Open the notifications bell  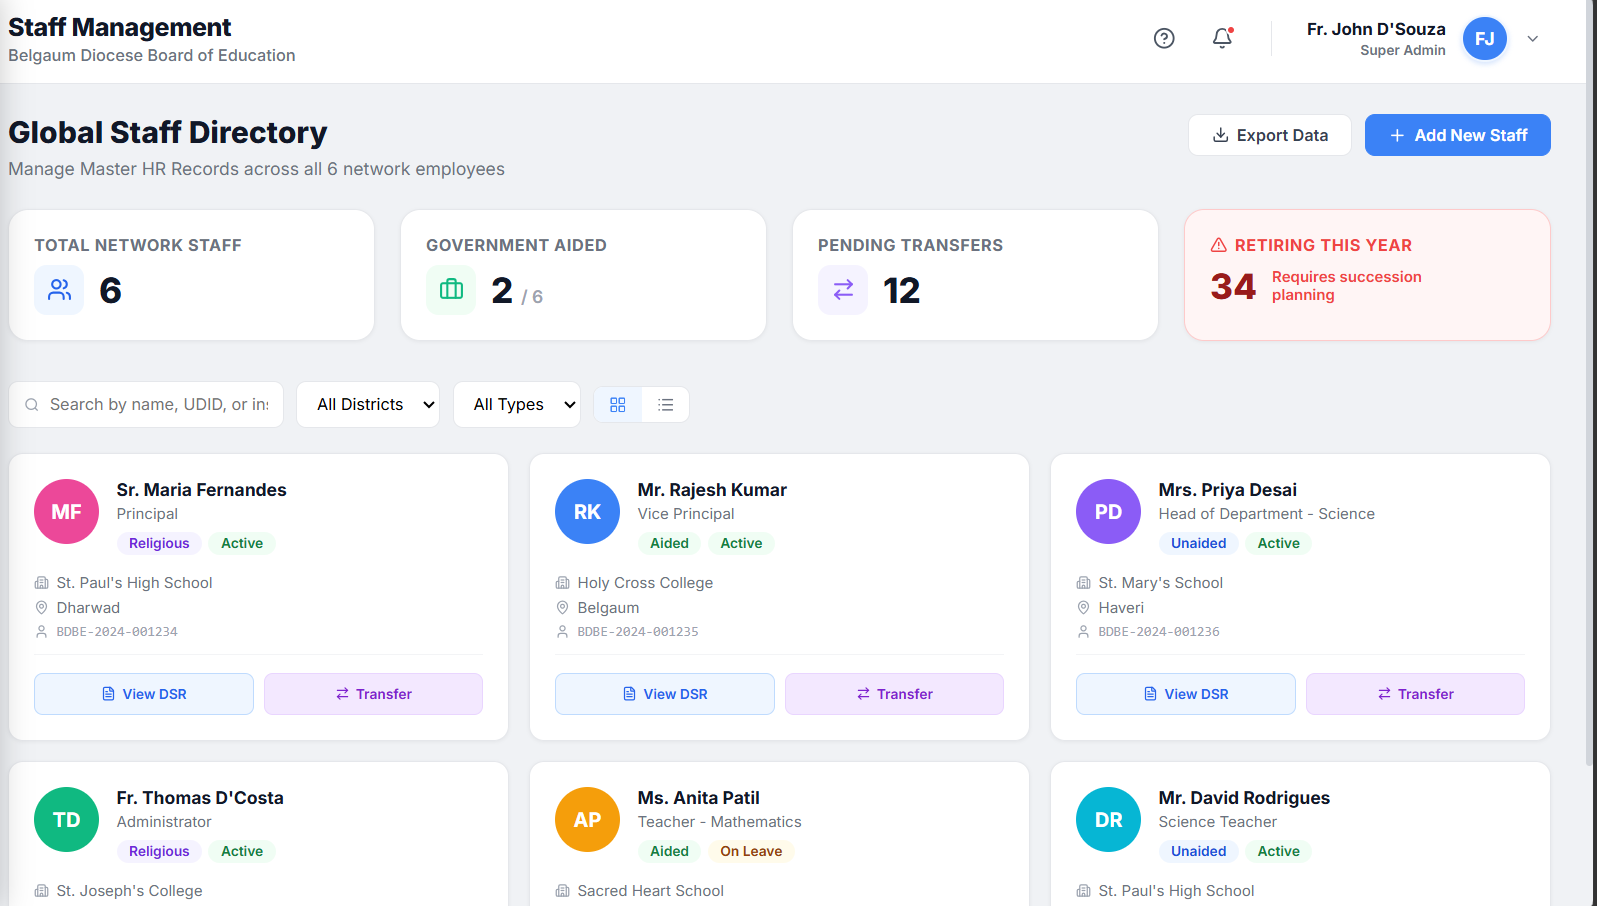1222,38
